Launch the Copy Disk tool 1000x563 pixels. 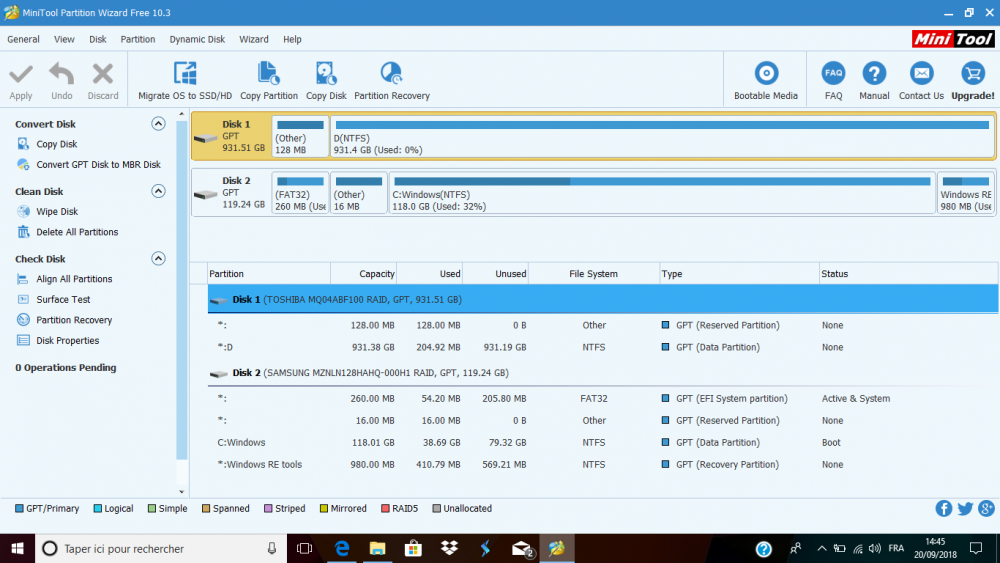326,74
